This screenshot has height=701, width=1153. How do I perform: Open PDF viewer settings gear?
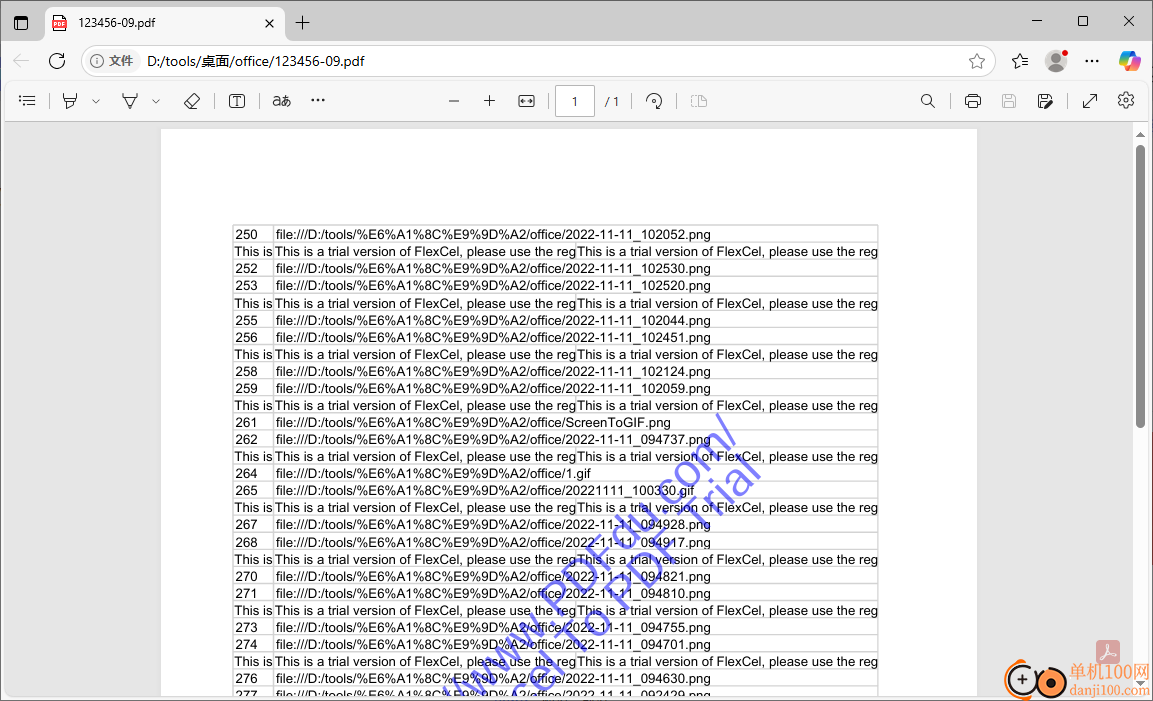tap(1126, 101)
